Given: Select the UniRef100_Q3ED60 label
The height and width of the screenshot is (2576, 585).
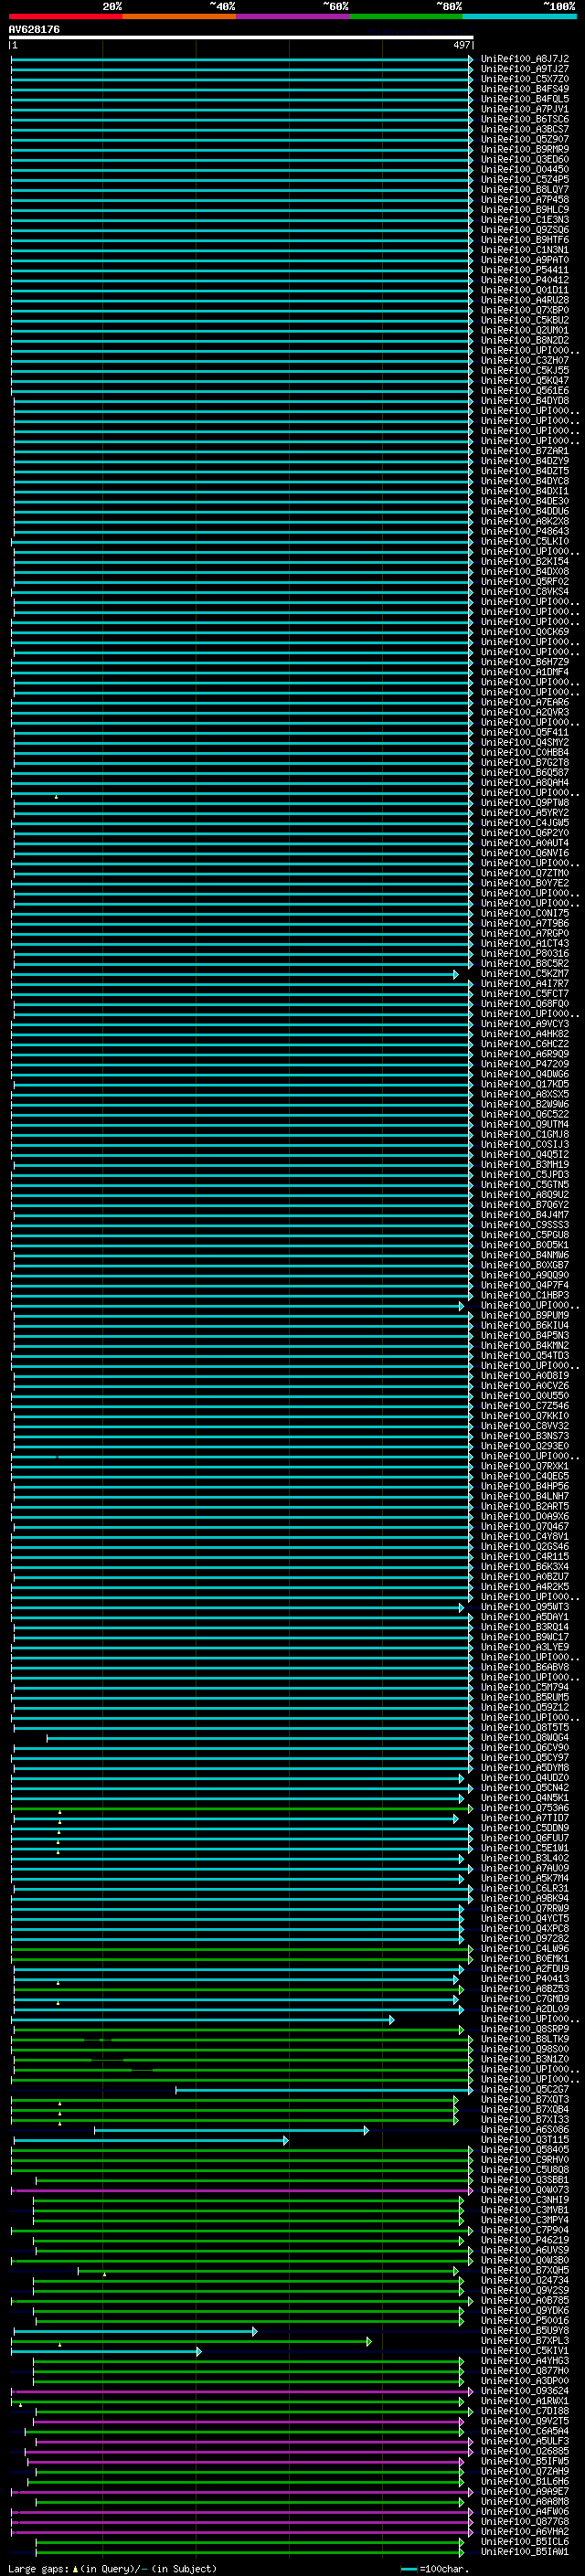Looking at the screenshot, I should tap(524, 159).
